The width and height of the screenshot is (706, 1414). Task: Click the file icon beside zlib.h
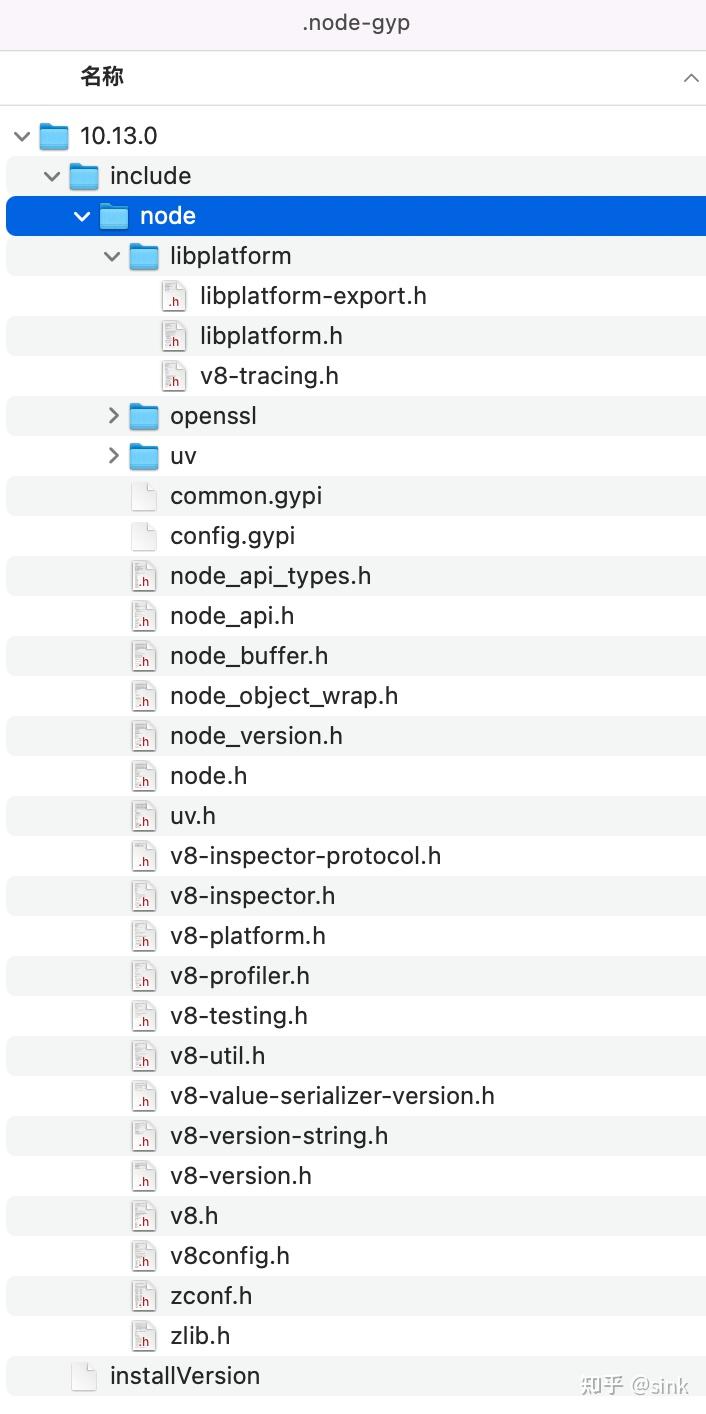143,1336
